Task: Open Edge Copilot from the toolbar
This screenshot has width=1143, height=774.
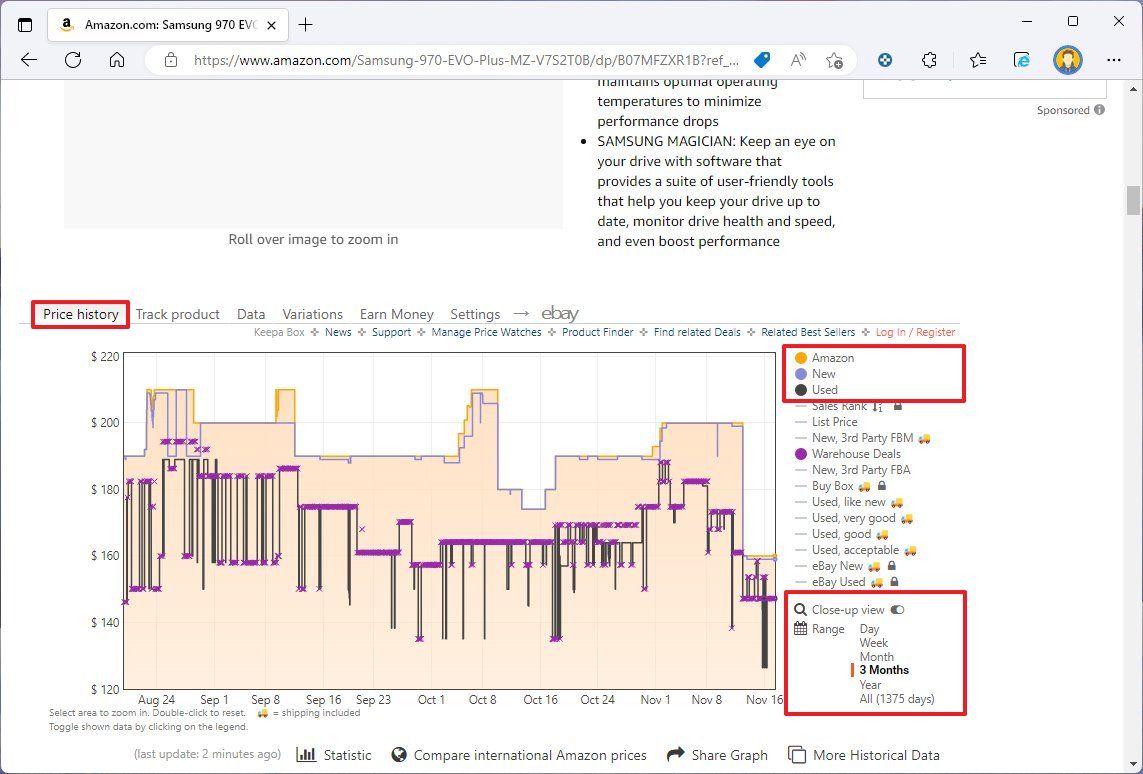Action: (x=1021, y=60)
